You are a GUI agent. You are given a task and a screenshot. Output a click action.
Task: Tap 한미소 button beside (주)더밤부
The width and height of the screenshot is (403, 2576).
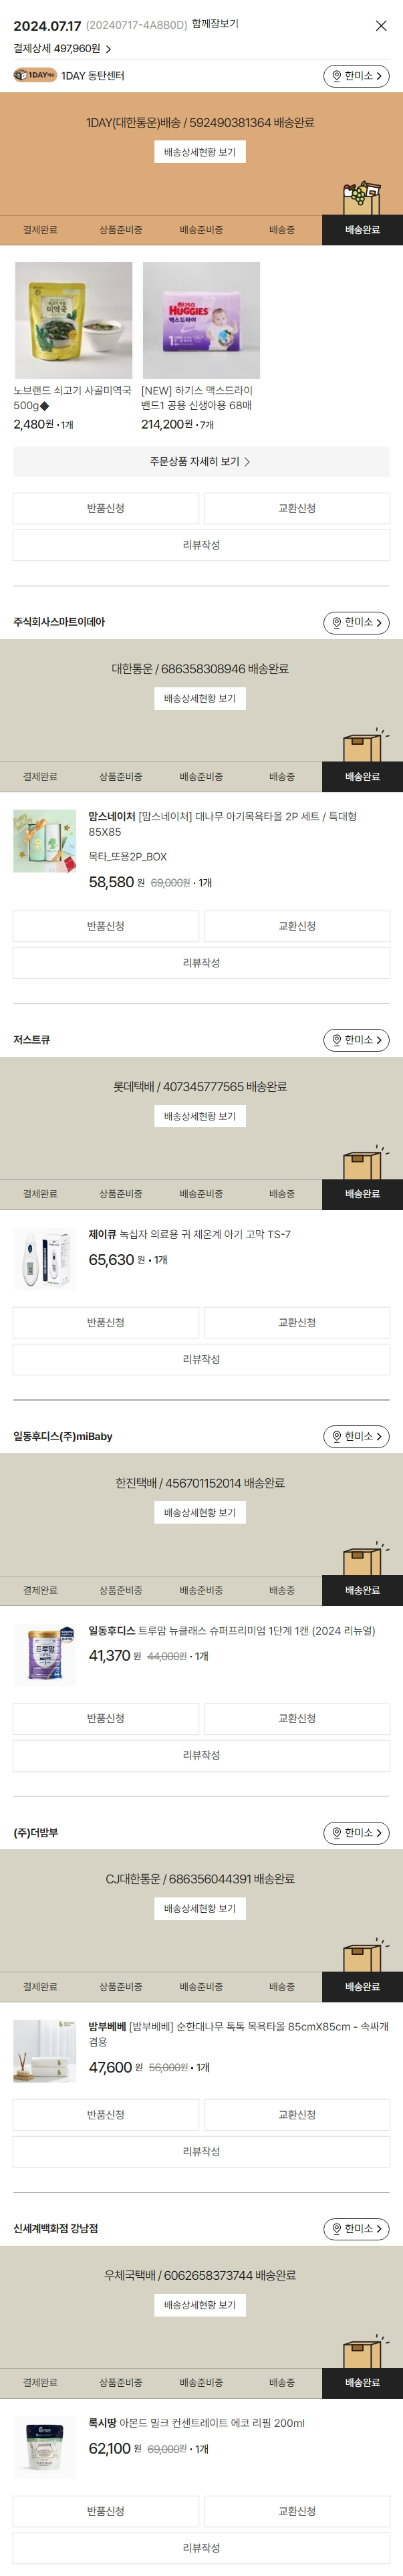(x=356, y=1833)
